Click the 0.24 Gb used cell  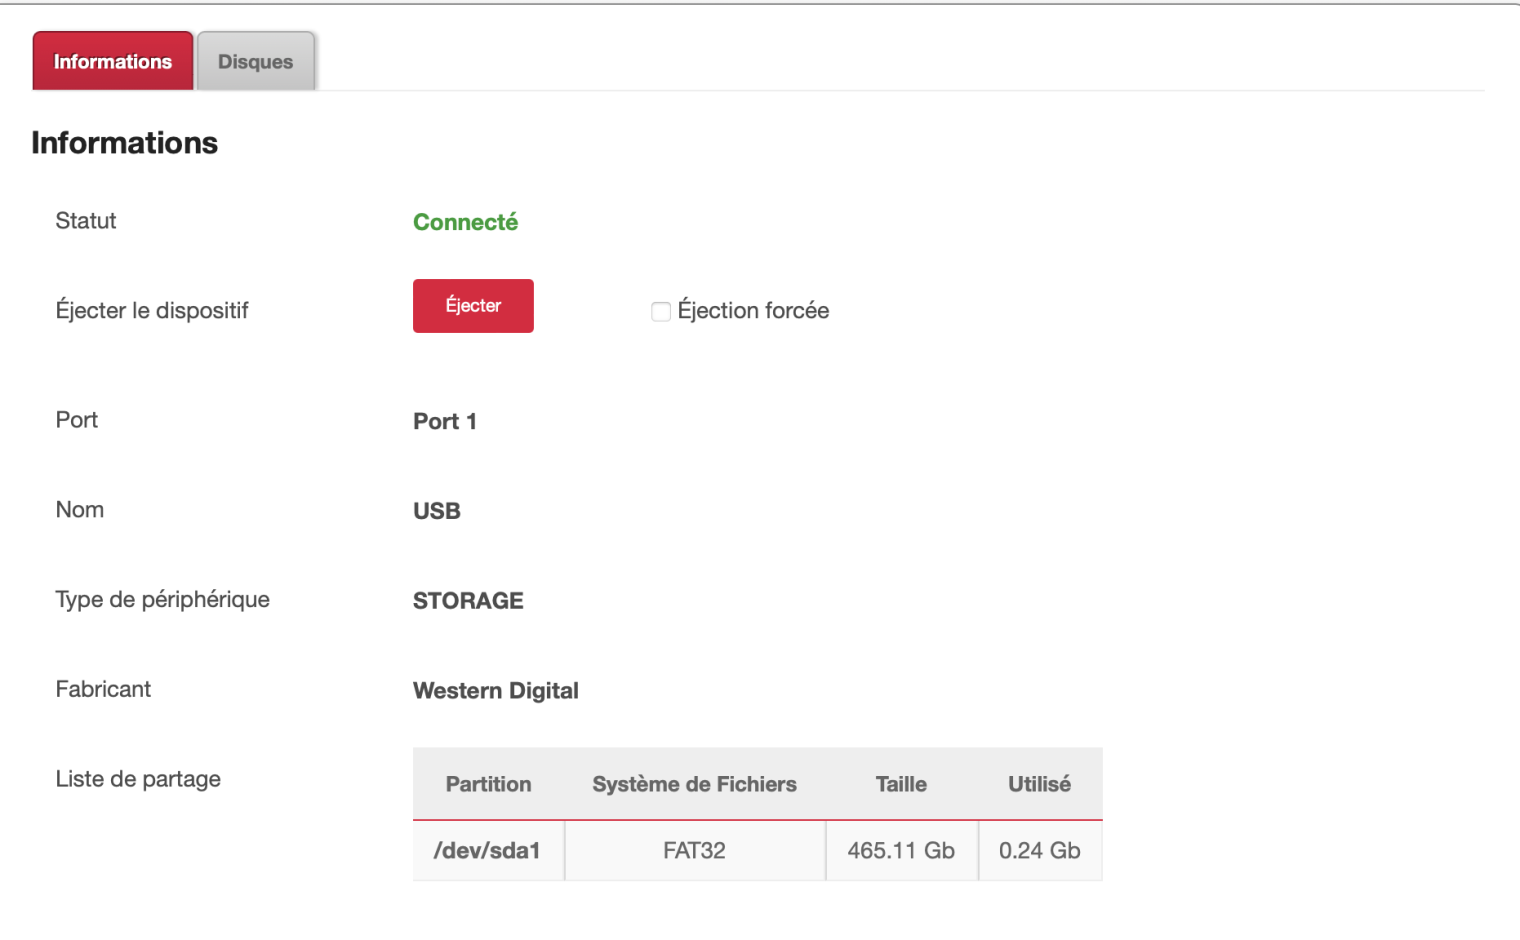(1039, 851)
